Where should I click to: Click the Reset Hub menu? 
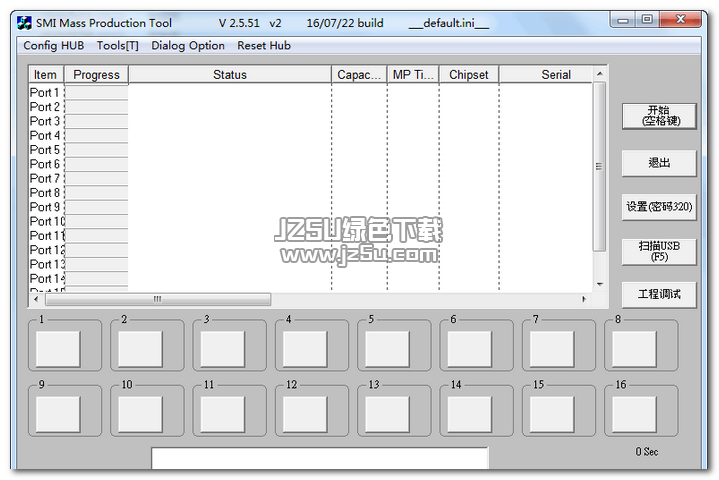coord(264,46)
